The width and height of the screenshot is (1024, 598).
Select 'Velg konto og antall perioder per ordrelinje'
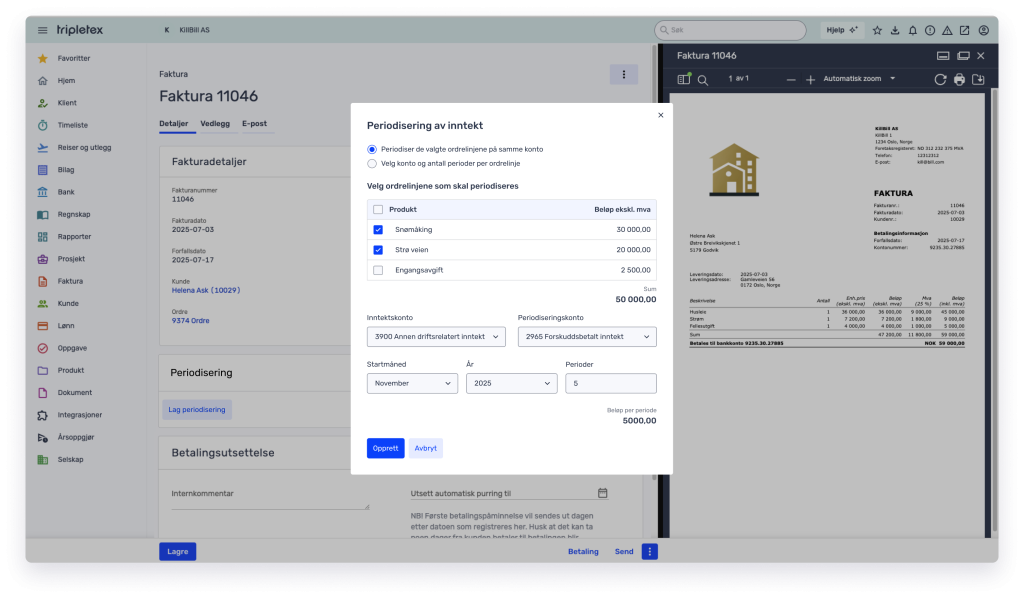pyautogui.click(x=371, y=164)
